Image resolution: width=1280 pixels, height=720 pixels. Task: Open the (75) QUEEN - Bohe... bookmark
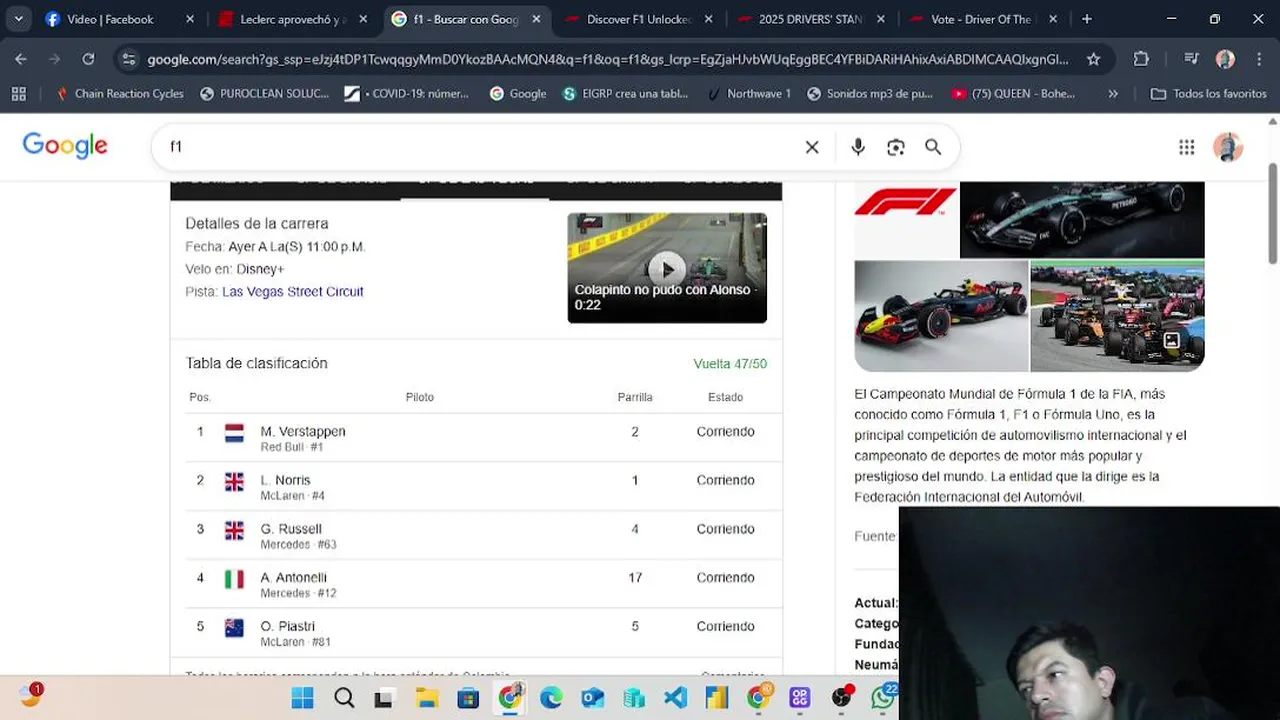(x=1014, y=93)
